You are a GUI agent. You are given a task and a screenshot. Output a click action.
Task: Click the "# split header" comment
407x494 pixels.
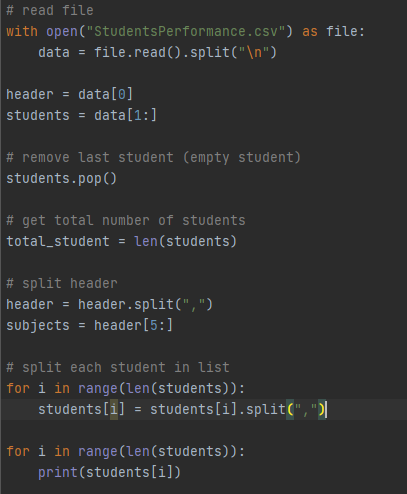point(62,284)
